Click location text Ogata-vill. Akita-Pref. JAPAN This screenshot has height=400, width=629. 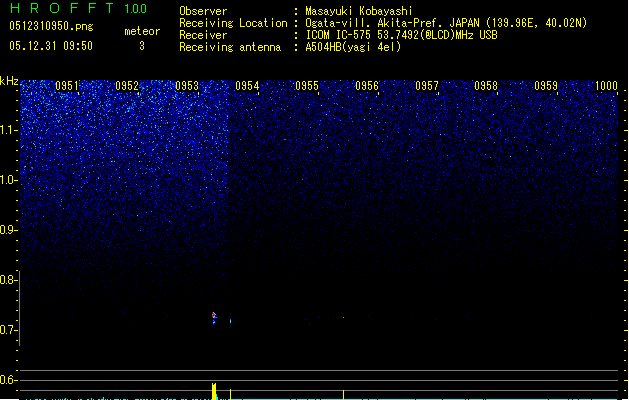click(393, 23)
